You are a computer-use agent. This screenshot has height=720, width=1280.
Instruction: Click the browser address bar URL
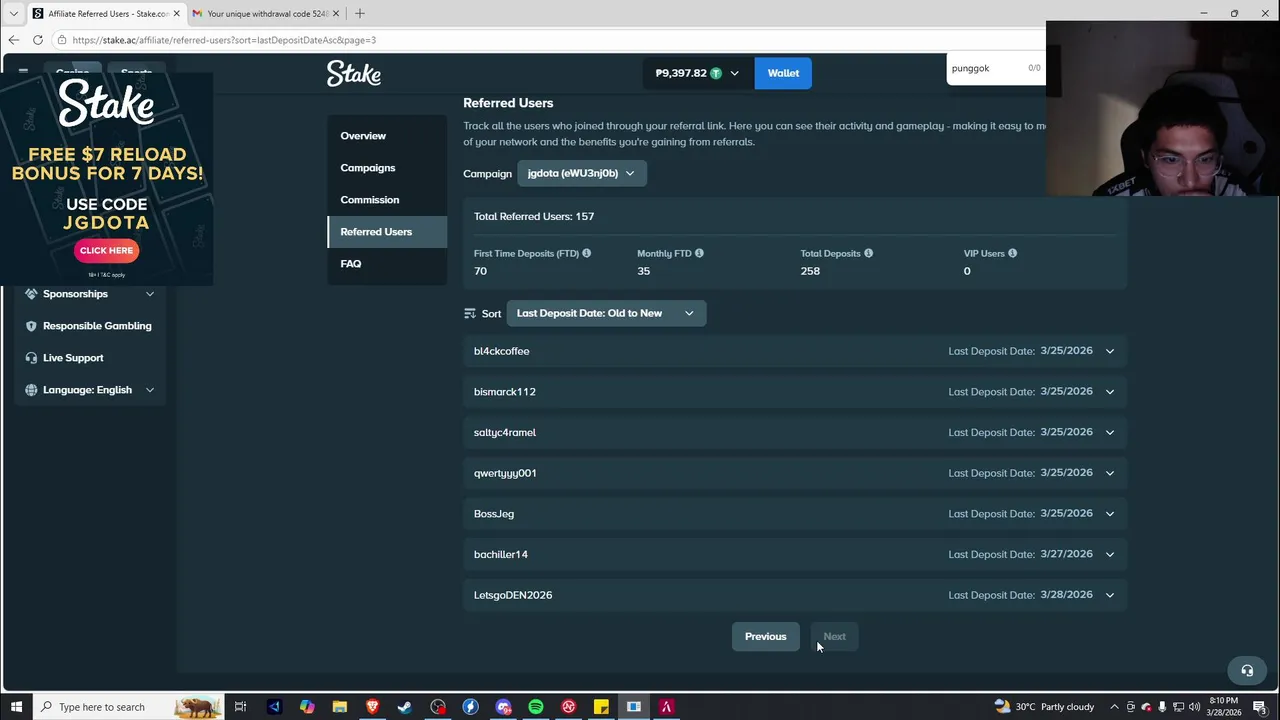point(224,40)
